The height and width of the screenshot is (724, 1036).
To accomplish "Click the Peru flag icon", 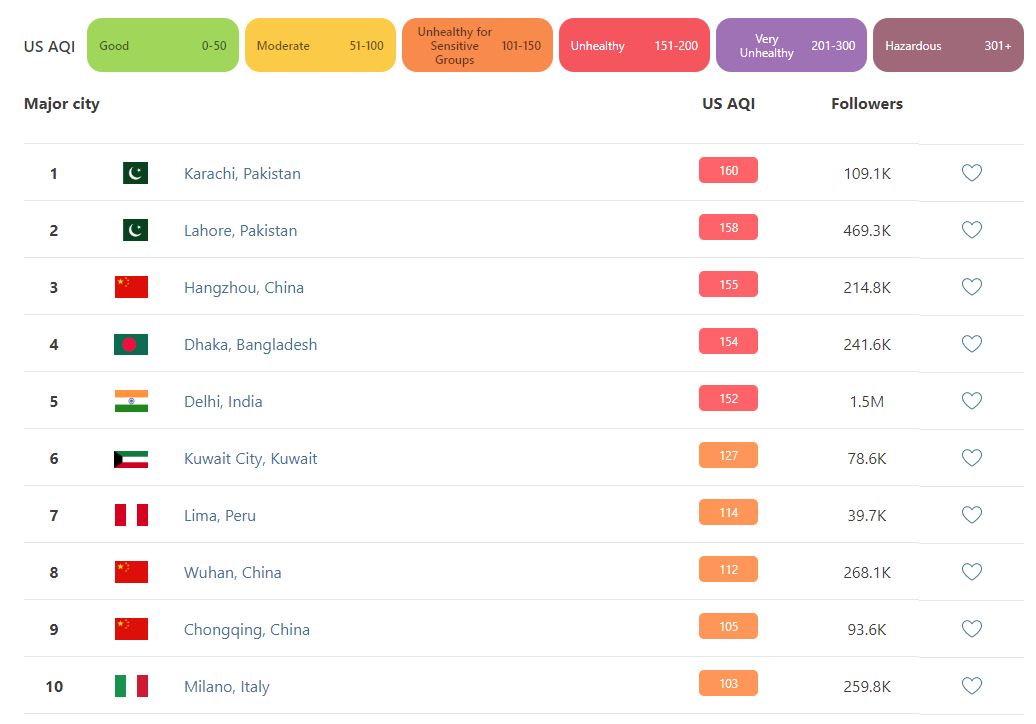I will [x=131, y=515].
